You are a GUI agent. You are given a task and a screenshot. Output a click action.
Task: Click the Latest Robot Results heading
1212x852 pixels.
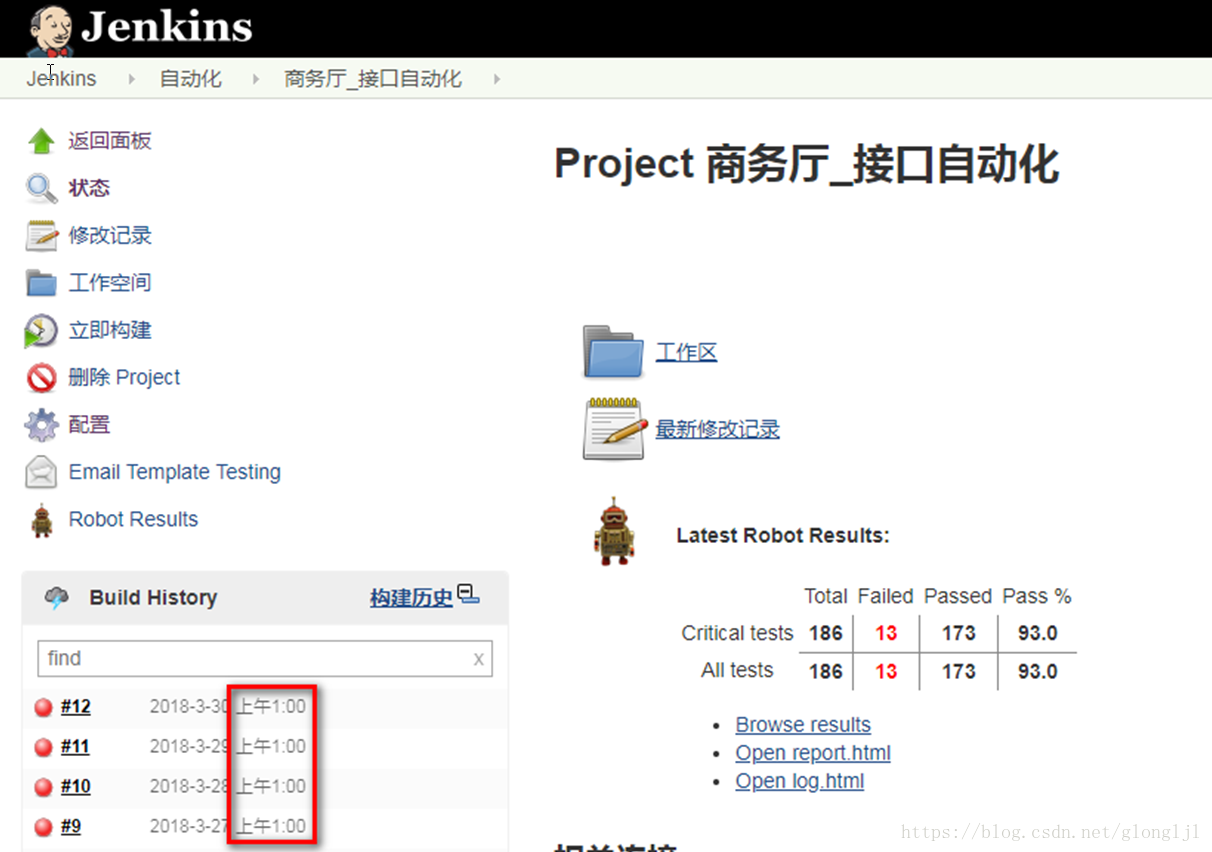pos(783,536)
